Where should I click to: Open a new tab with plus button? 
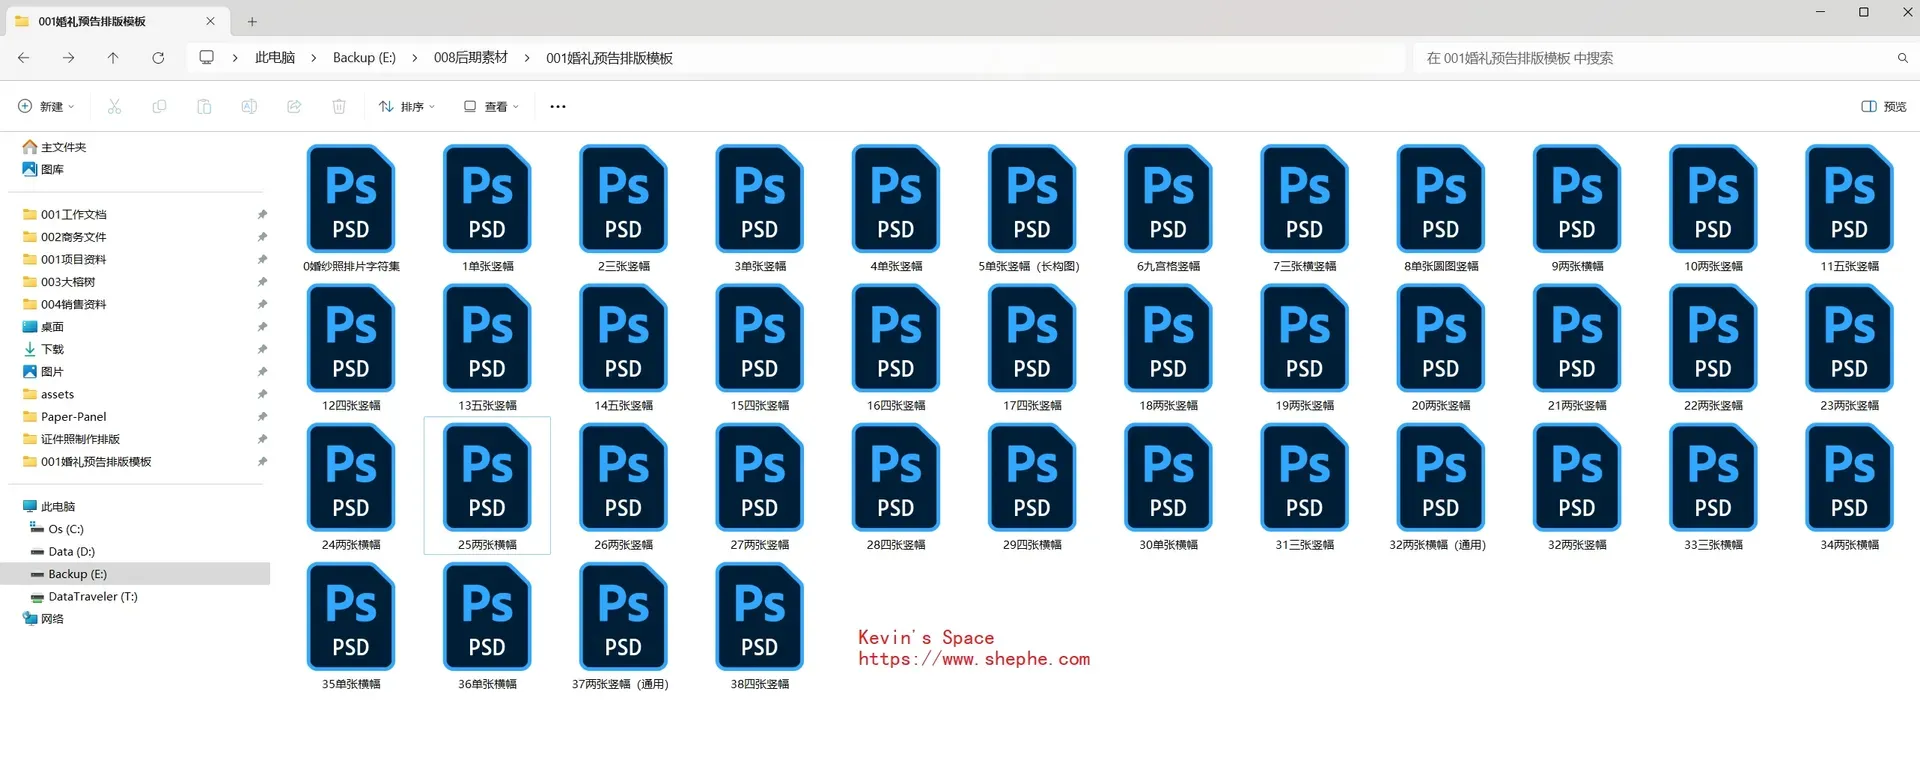[252, 21]
